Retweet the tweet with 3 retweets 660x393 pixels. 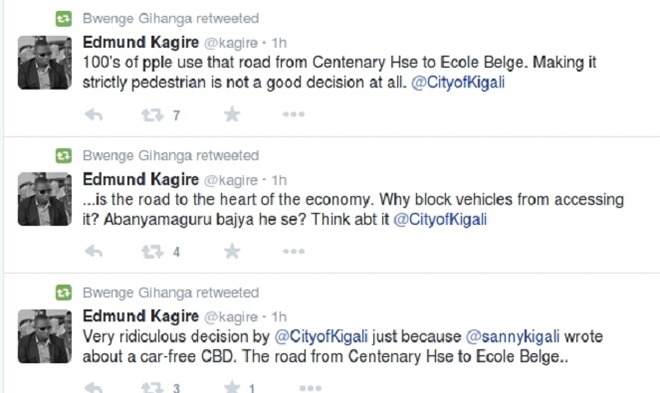coord(152,388)
